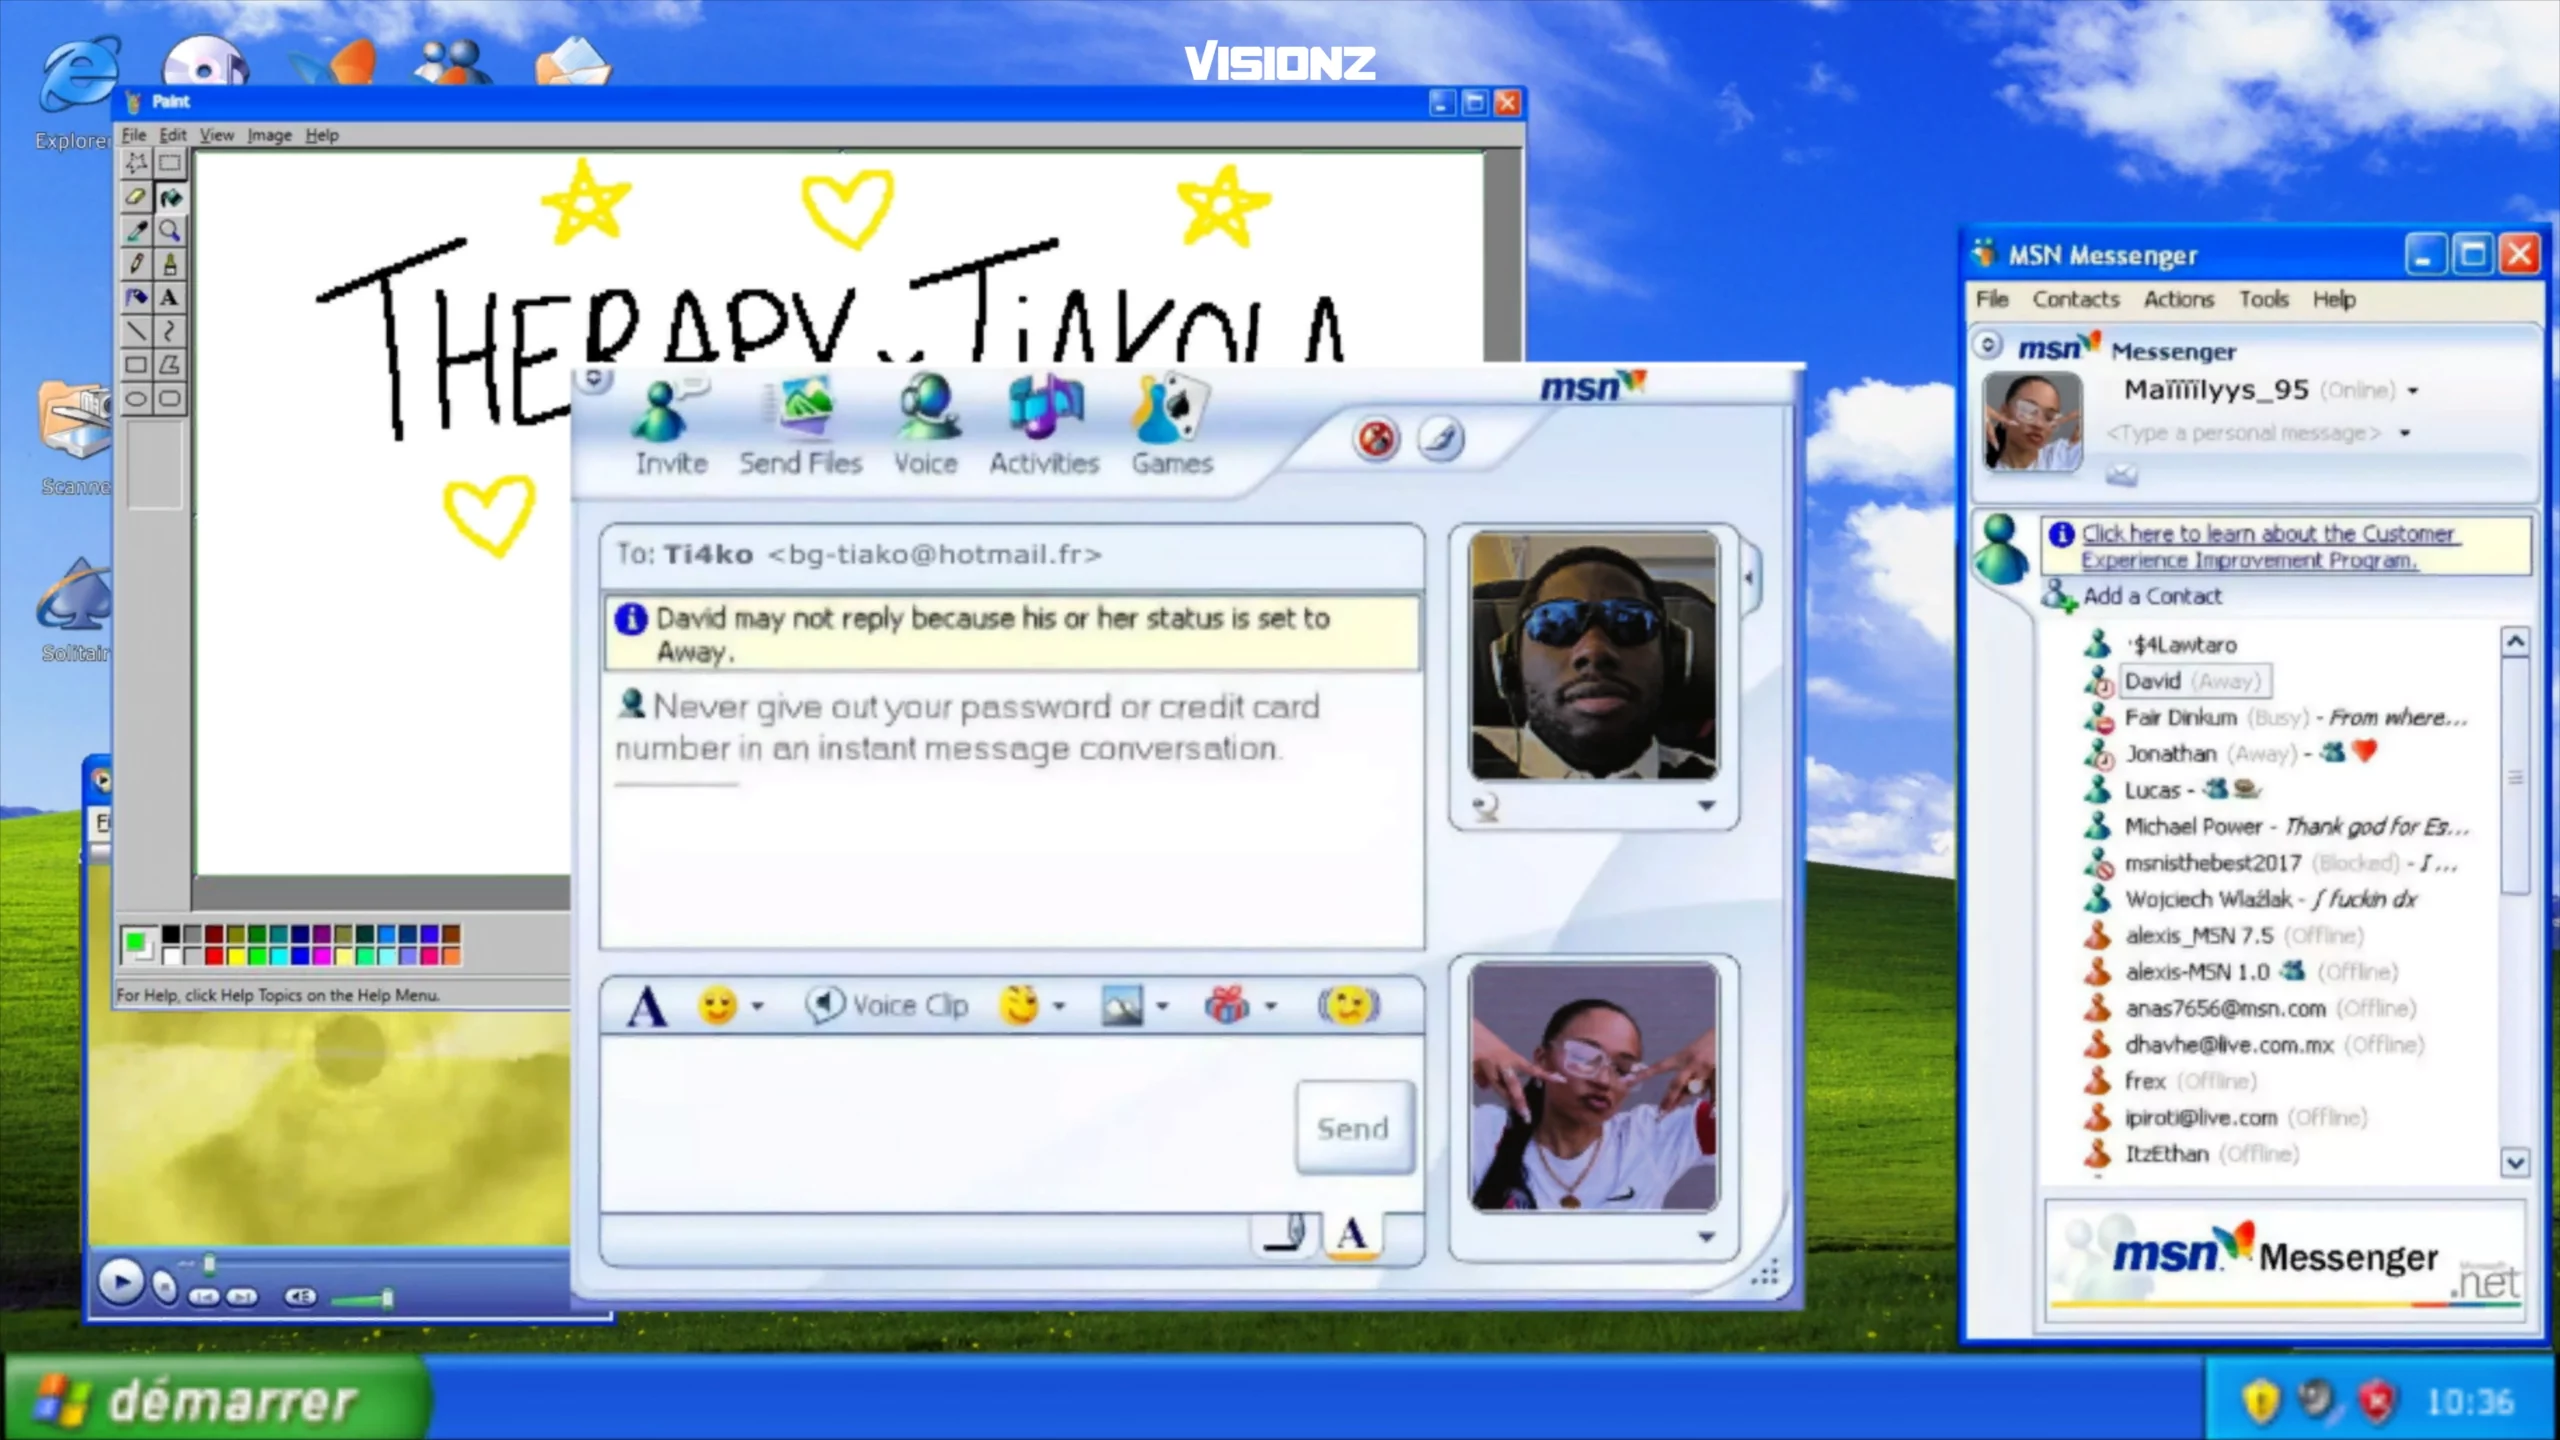Open the options arrow under your own display picture
This screenshot has width=2560, height=1440.
point(1706,1237)
